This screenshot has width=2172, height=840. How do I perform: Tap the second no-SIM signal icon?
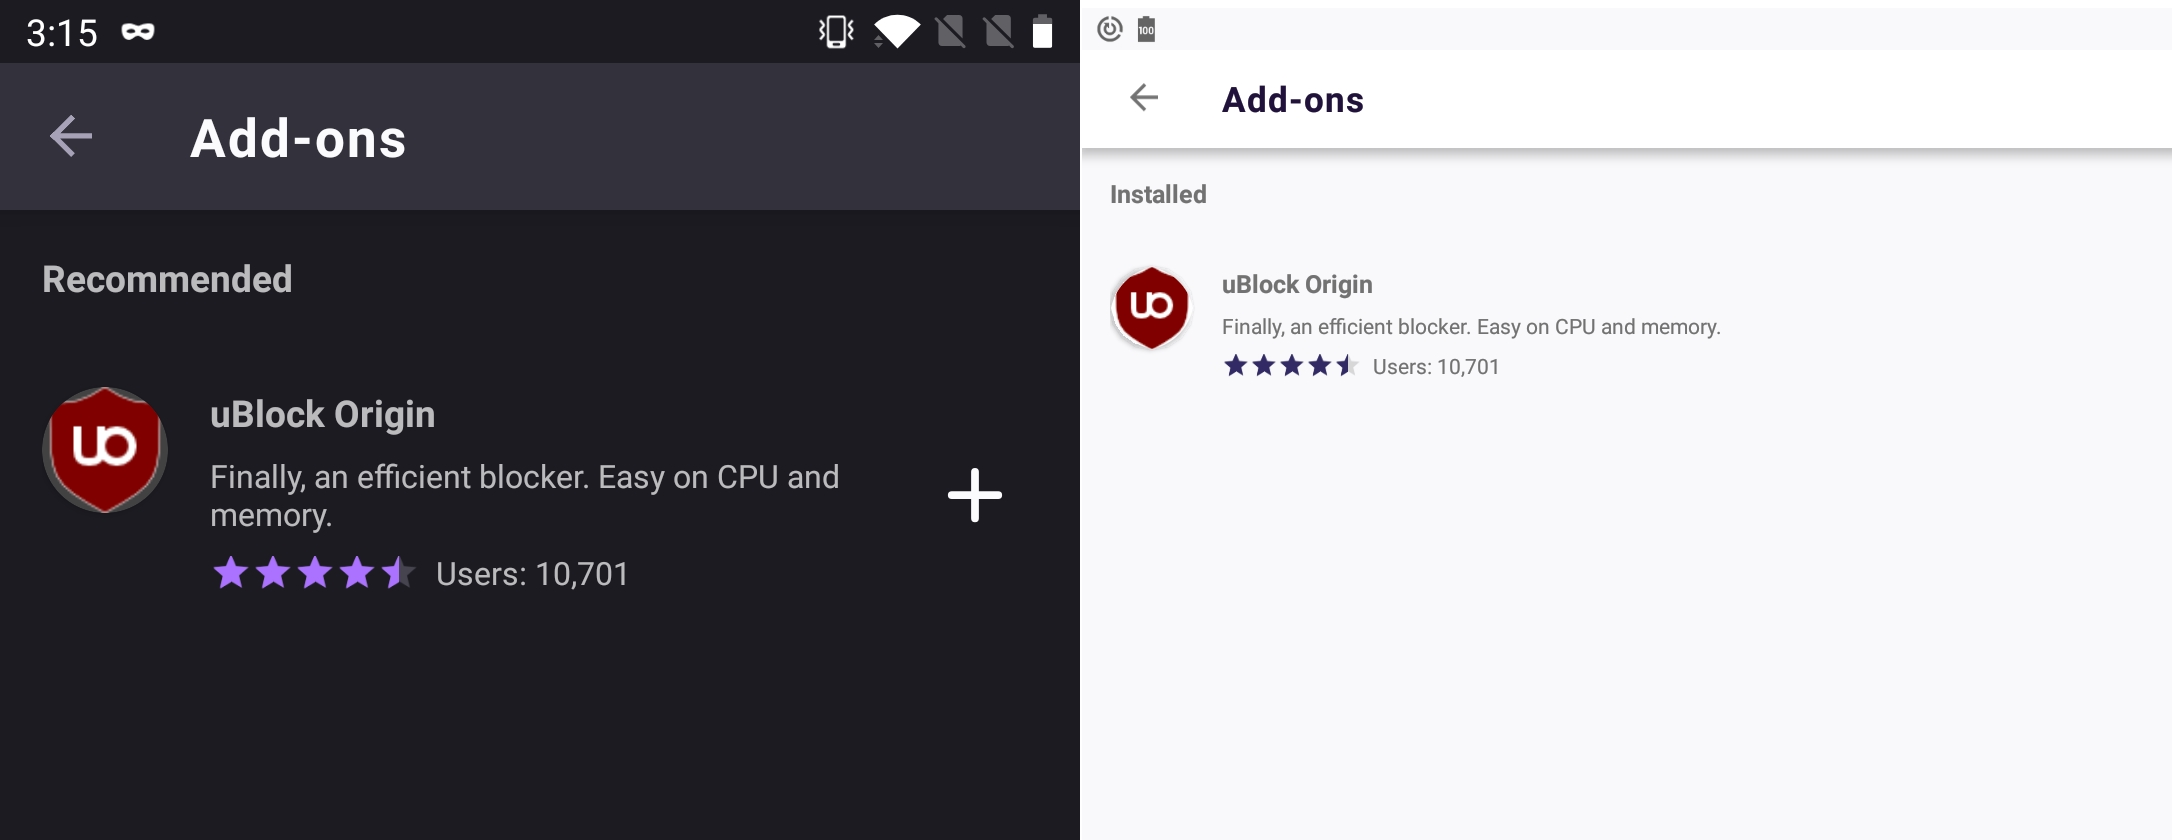pos(999,32)
